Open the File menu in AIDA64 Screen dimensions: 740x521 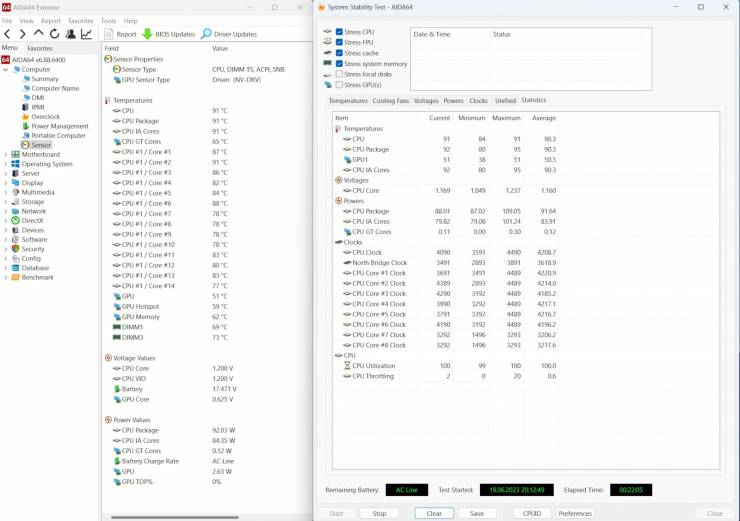coord(7,21)
